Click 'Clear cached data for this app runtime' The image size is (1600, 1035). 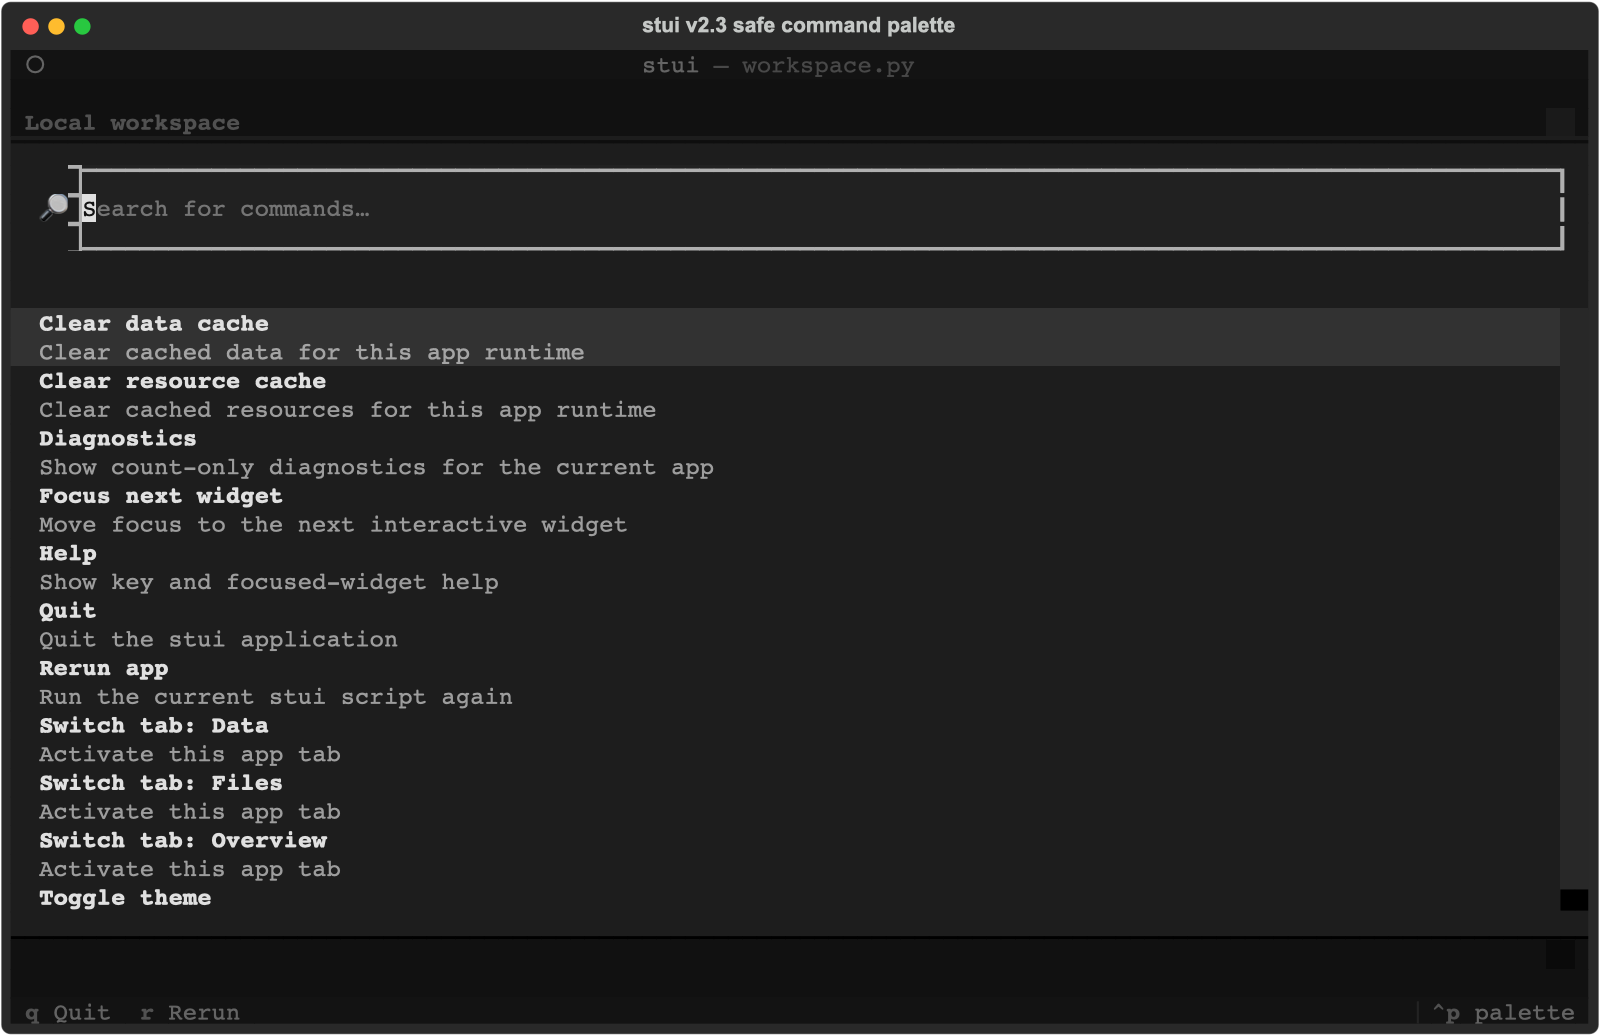coord(312,352)
